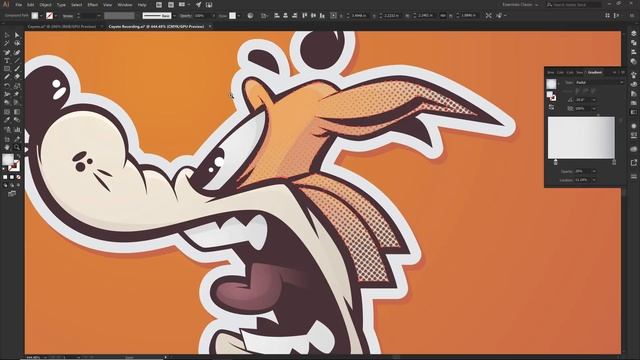Click the gradient fill swatch in Gradient panel

coord(551,84)
